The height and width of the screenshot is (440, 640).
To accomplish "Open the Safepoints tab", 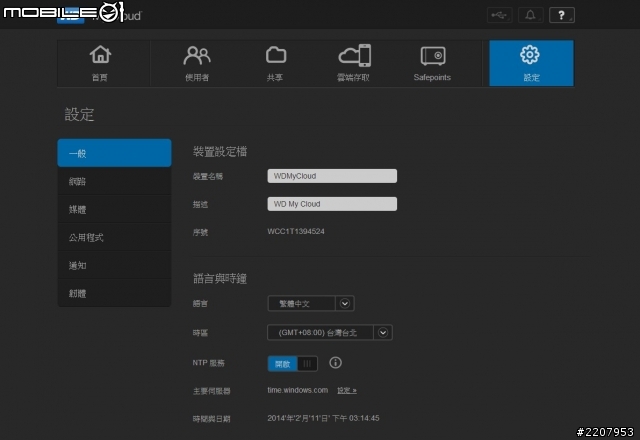I will click(x=432, y=63).
